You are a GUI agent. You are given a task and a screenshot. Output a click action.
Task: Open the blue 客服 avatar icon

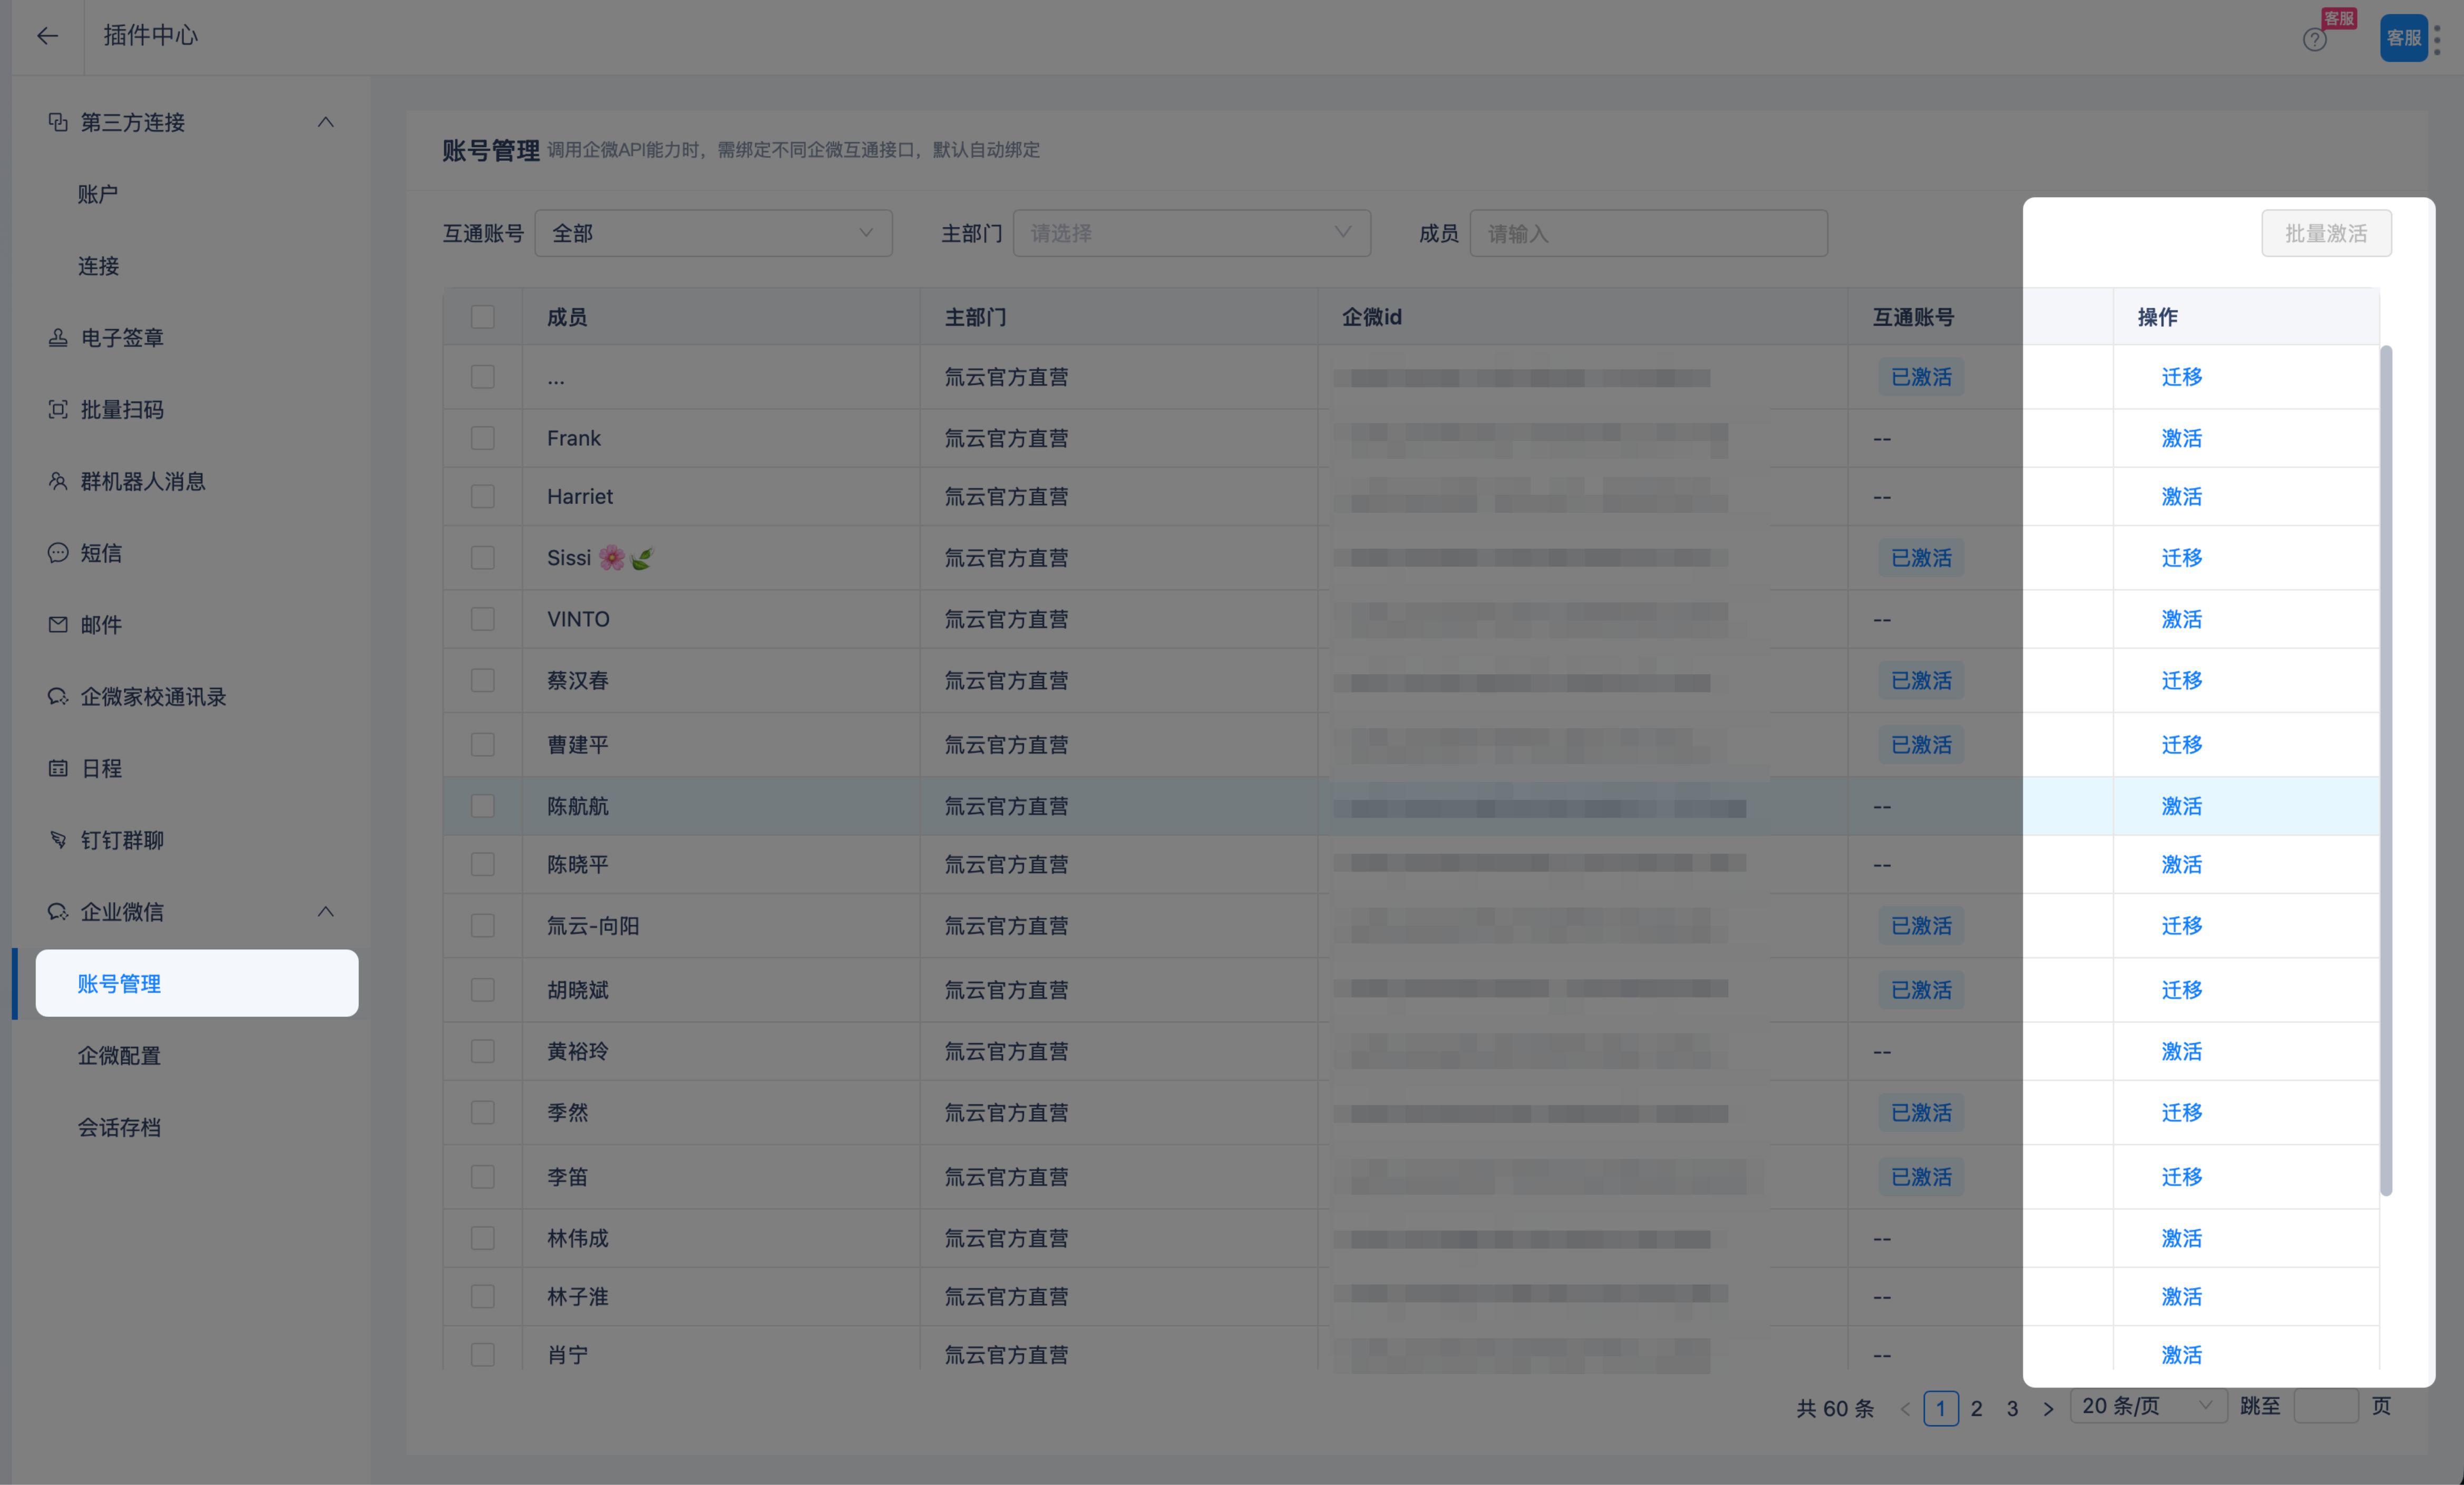click(x=2403, y=38)
